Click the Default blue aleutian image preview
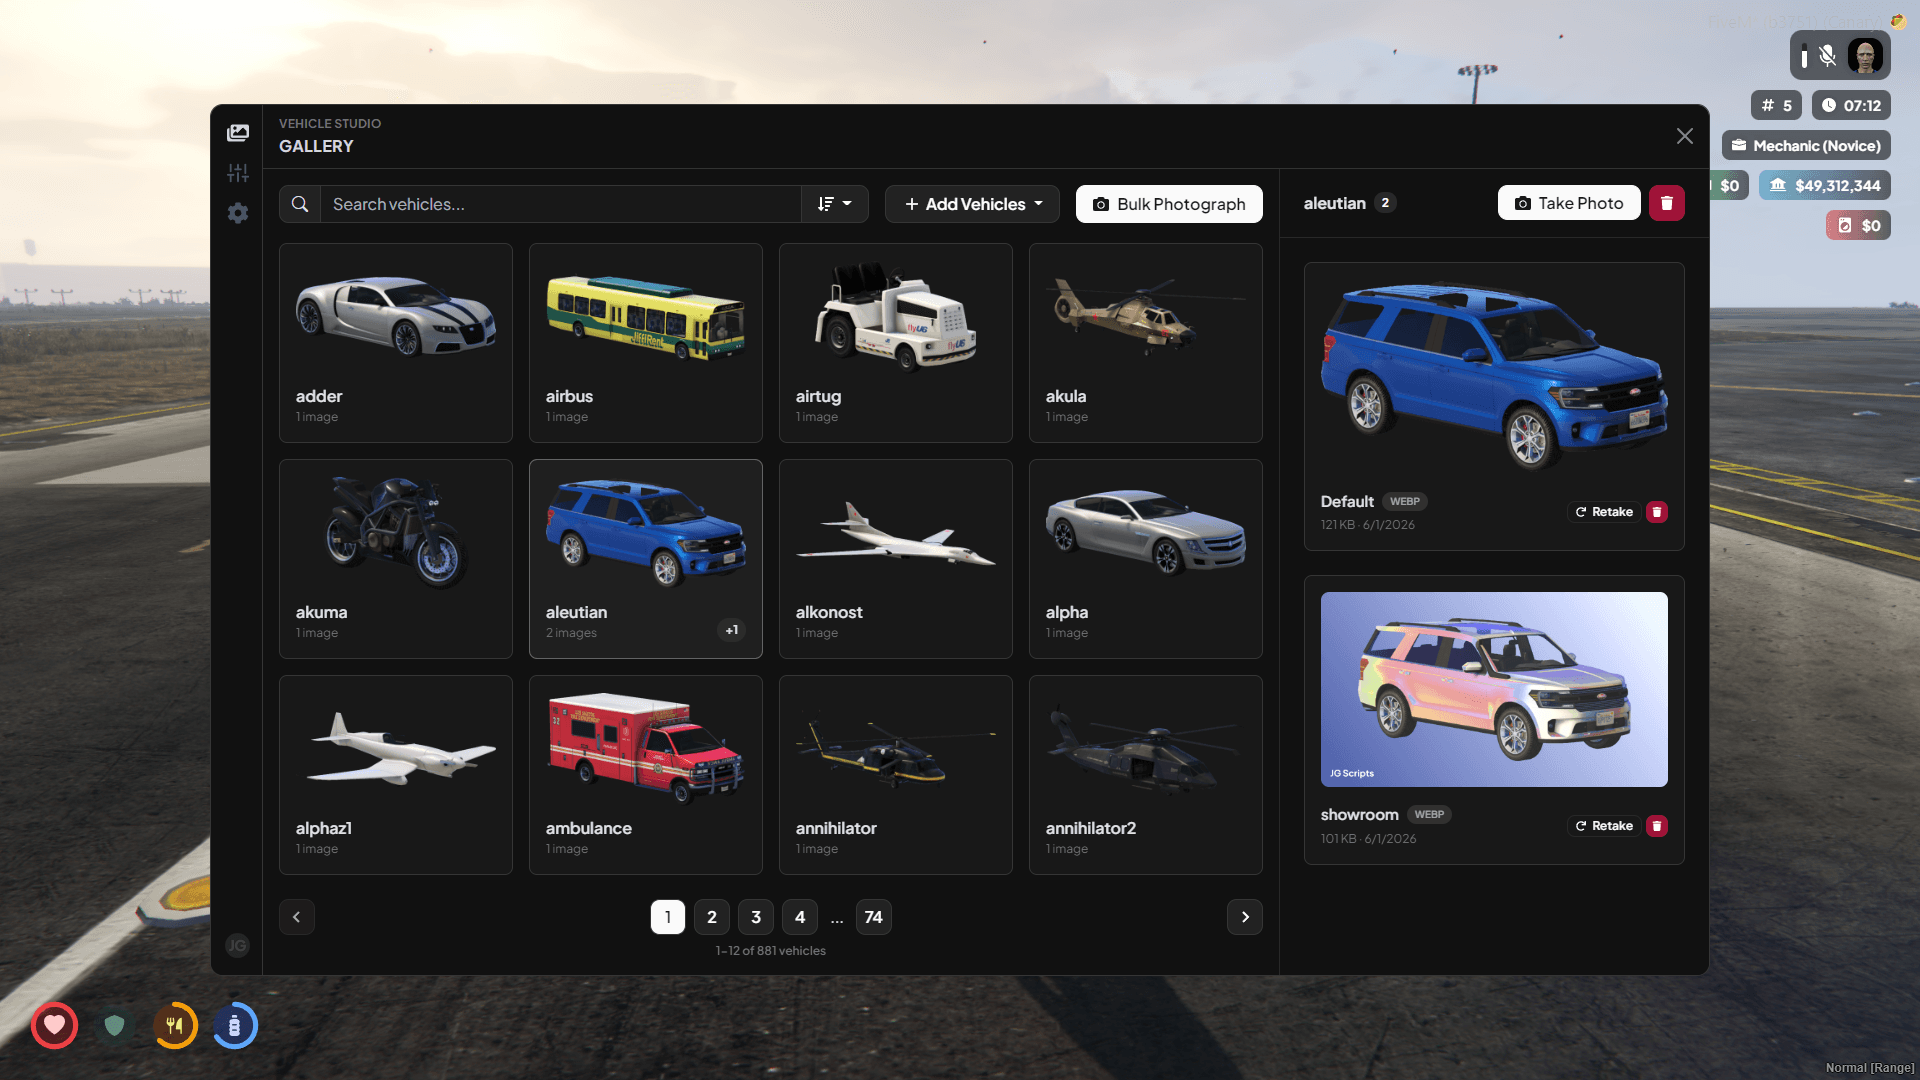Viewport: 1920px width, 1080px height. pos(1494,376)
